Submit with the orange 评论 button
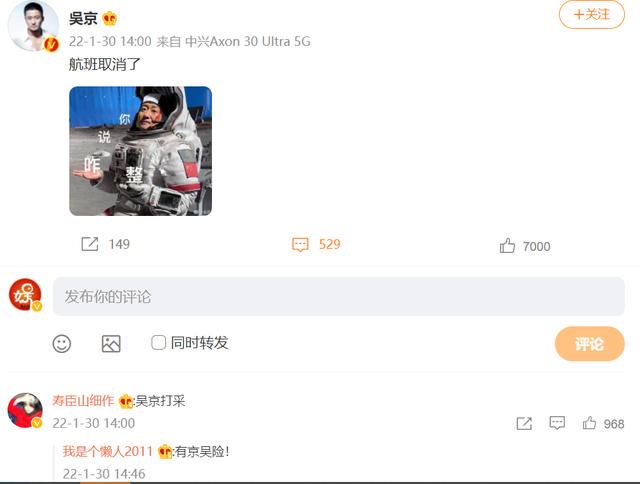640x484 pixels. point(589,344)
